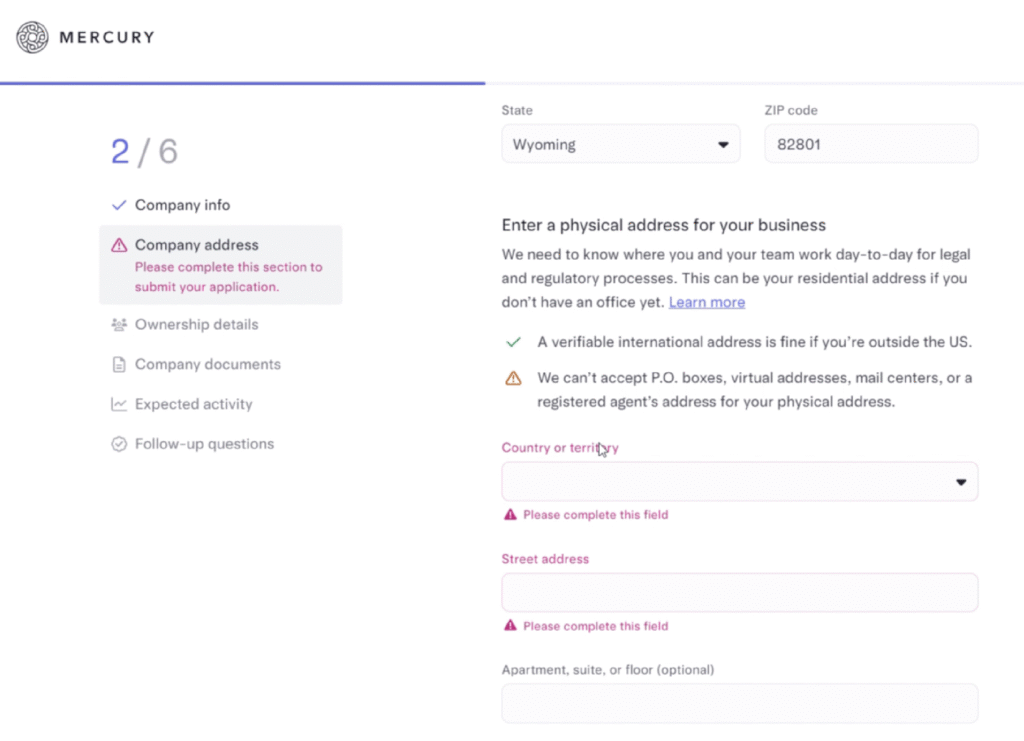Click the Expected activity chart icon
The image size is (1024, 741).
point(119,405)
